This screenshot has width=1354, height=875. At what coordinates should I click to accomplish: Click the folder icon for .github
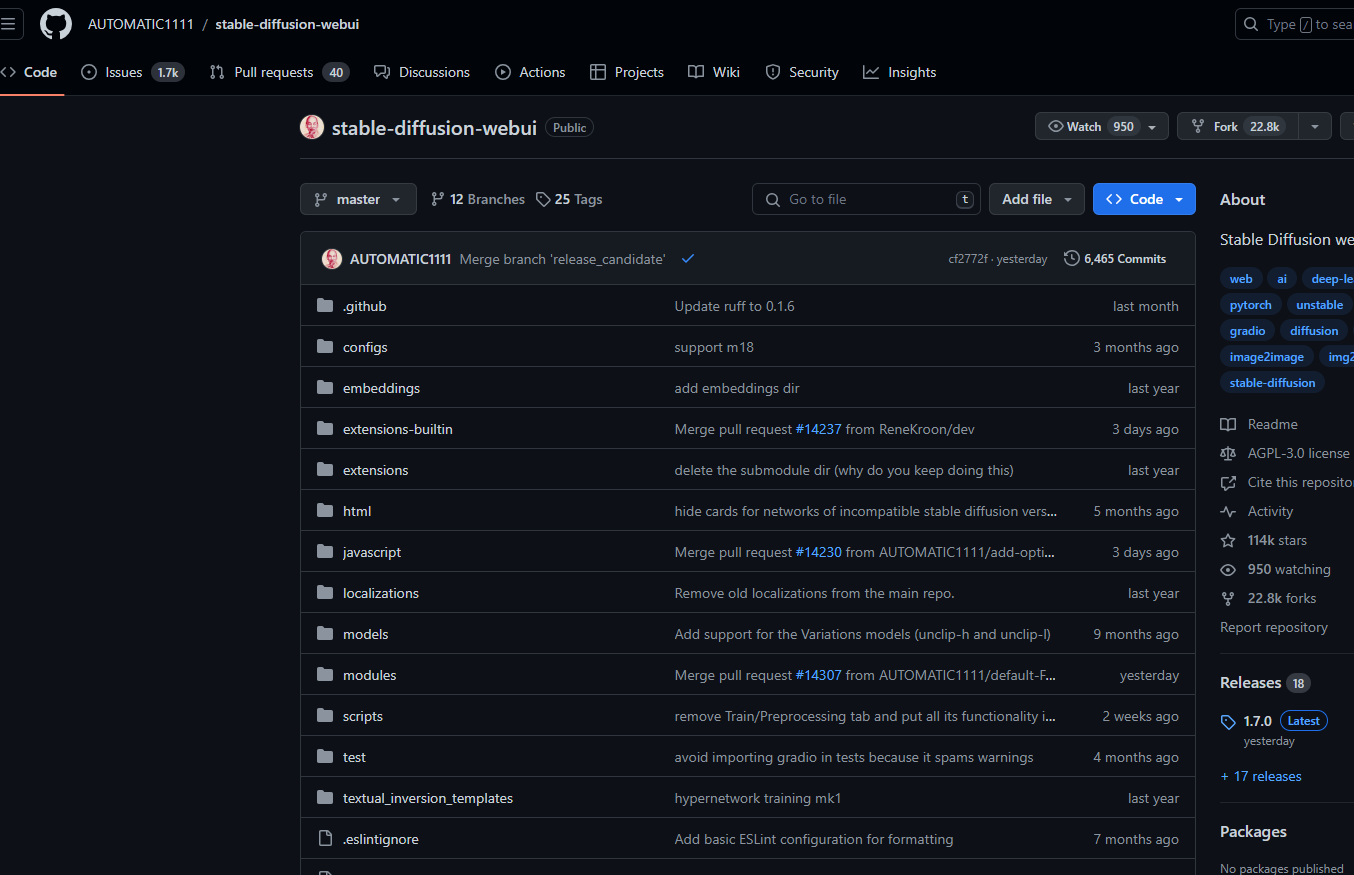pos(325,306)
